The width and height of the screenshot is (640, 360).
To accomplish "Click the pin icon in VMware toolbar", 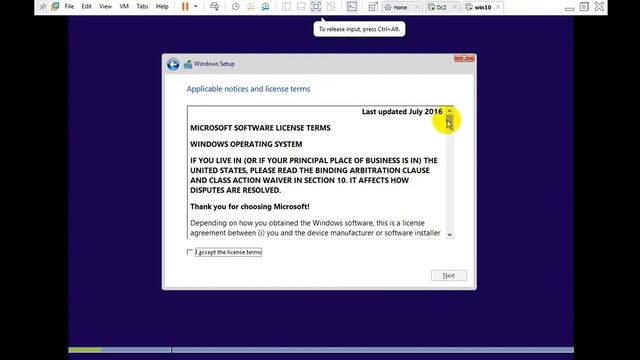I will click(42, 7).
